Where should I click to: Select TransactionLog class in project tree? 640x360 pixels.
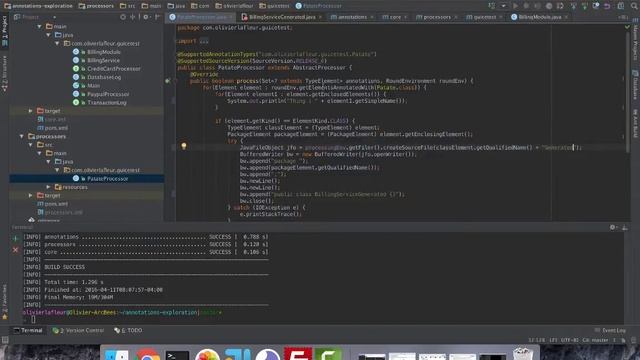pyautogui.click(x=107, y=102)
